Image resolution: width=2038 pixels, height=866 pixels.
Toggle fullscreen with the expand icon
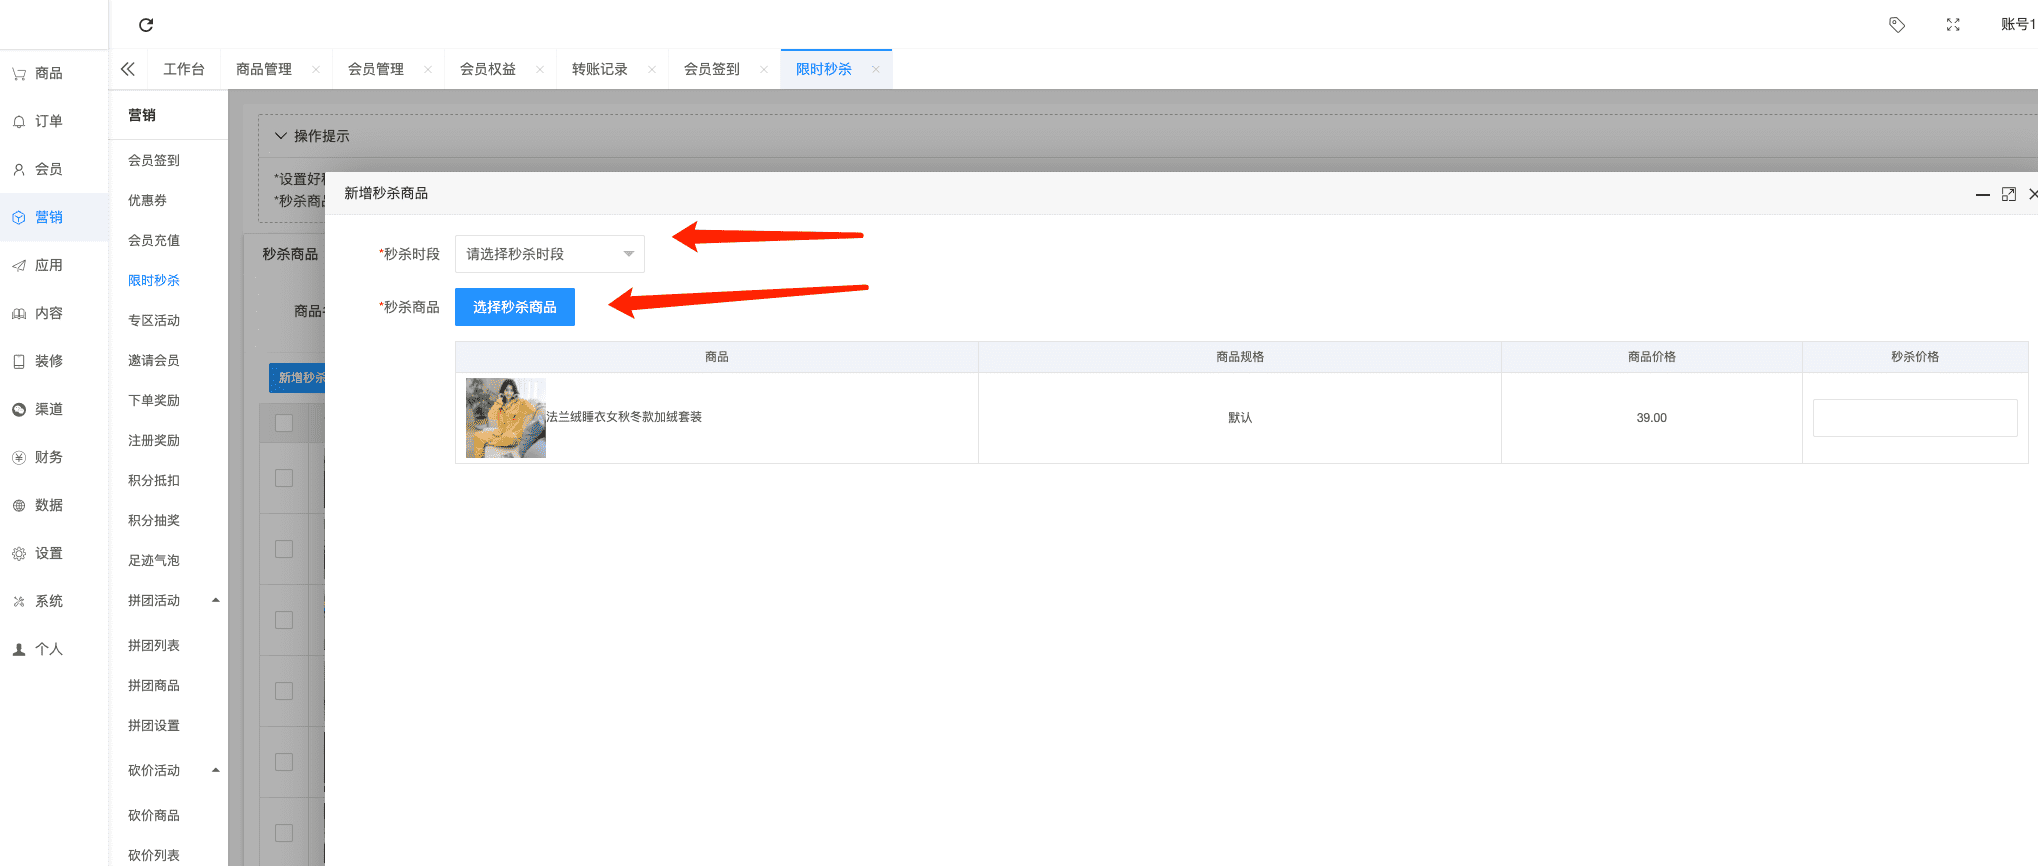click(x=1952, y=25)
